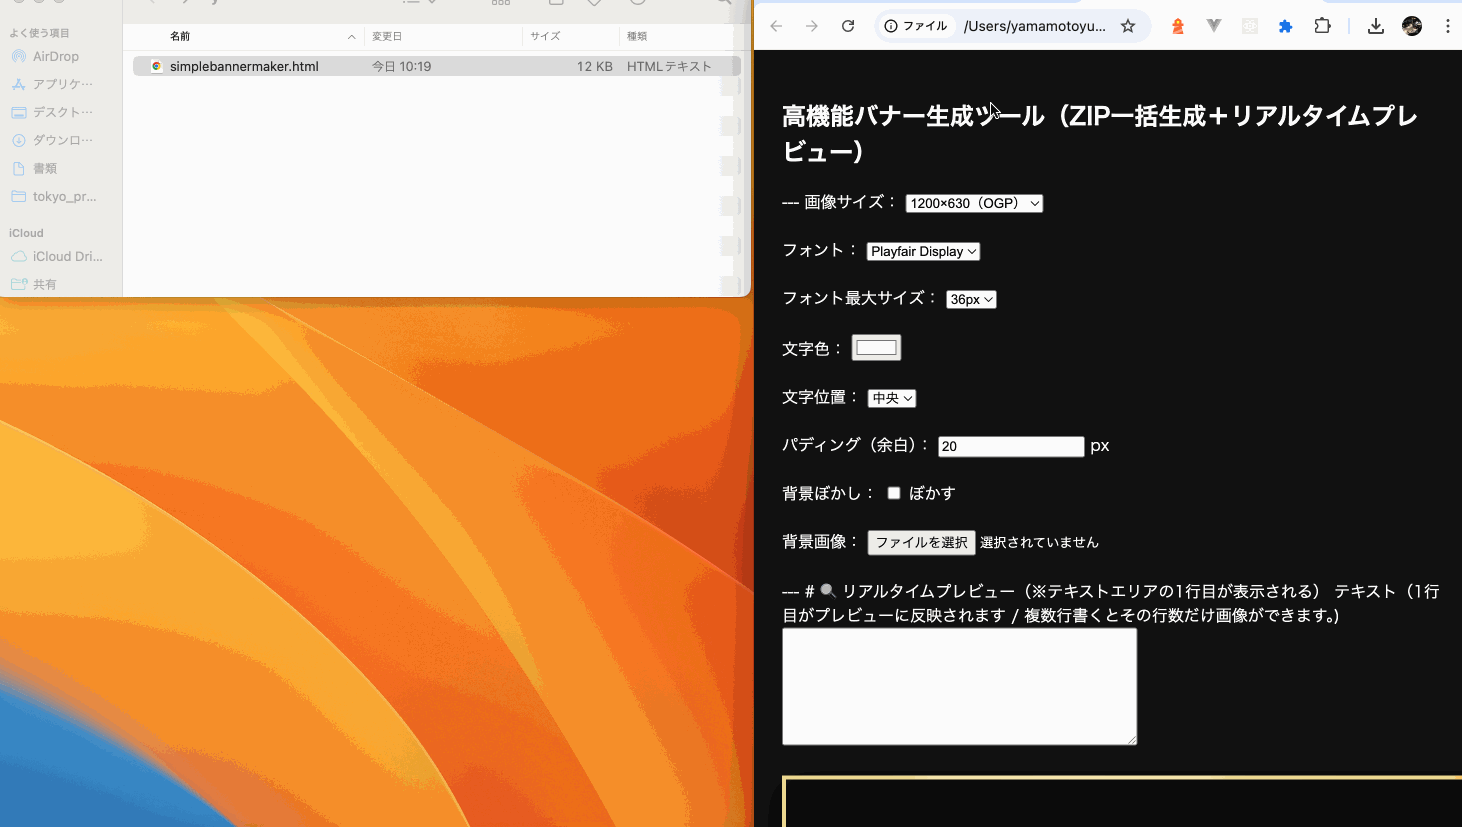
Task: Click the ファイルを選択 button
Action: click(x=921, y=542)
